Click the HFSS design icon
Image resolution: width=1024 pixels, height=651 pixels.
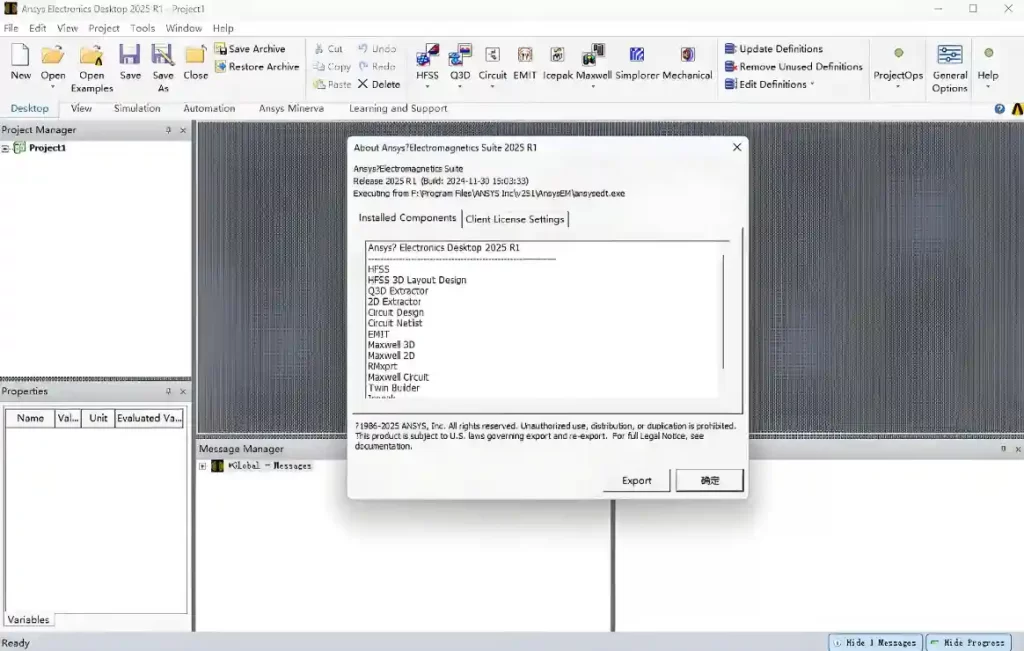pyautogui.click(x=427, y=56)
